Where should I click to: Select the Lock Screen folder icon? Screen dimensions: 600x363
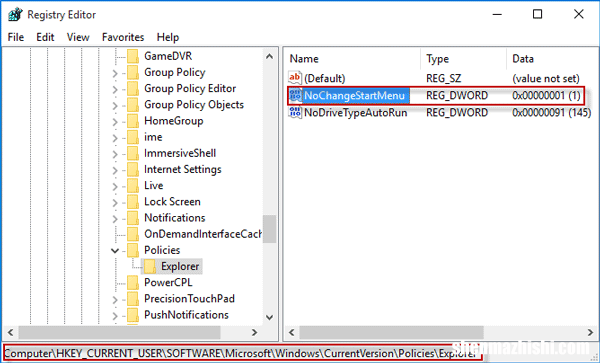coord(133,202)
